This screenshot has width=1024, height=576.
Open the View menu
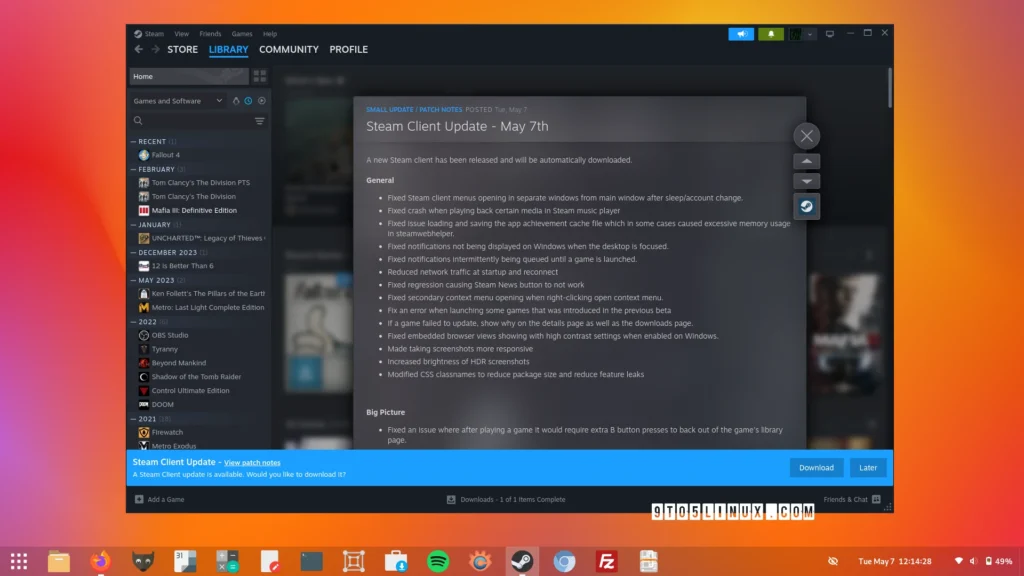click(x=182, y=34)
